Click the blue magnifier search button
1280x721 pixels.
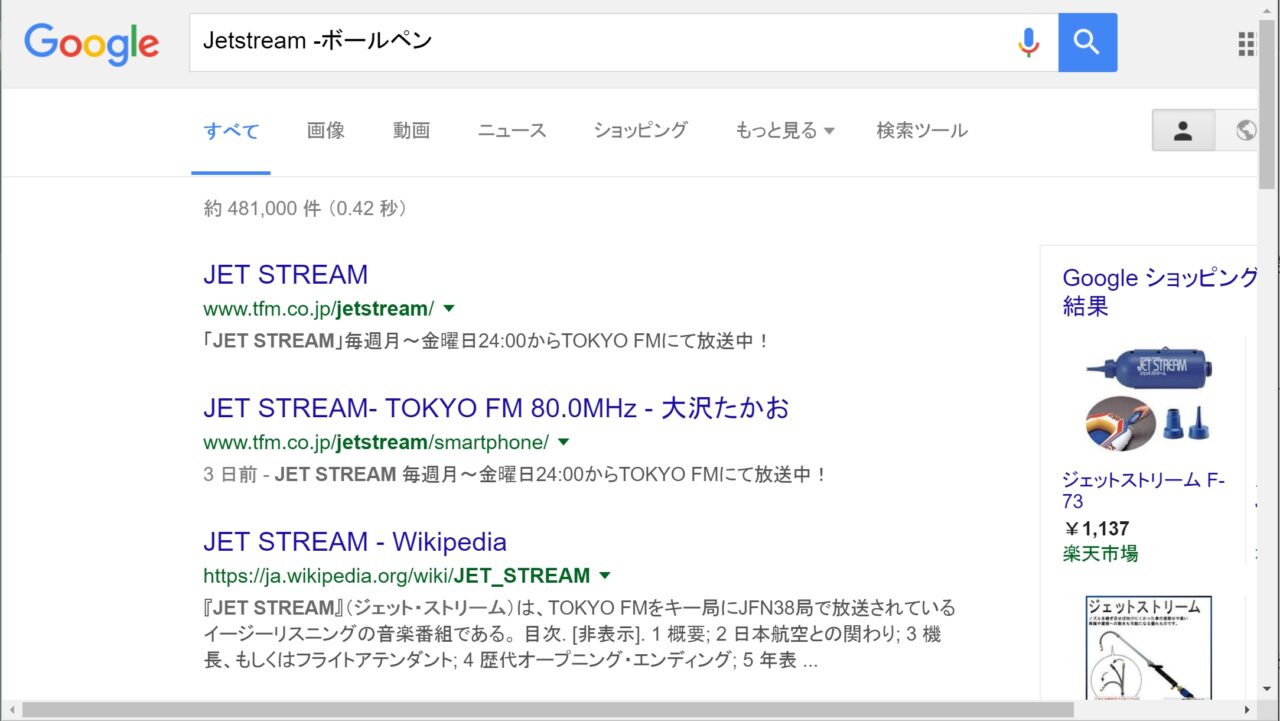point(1087,42)
